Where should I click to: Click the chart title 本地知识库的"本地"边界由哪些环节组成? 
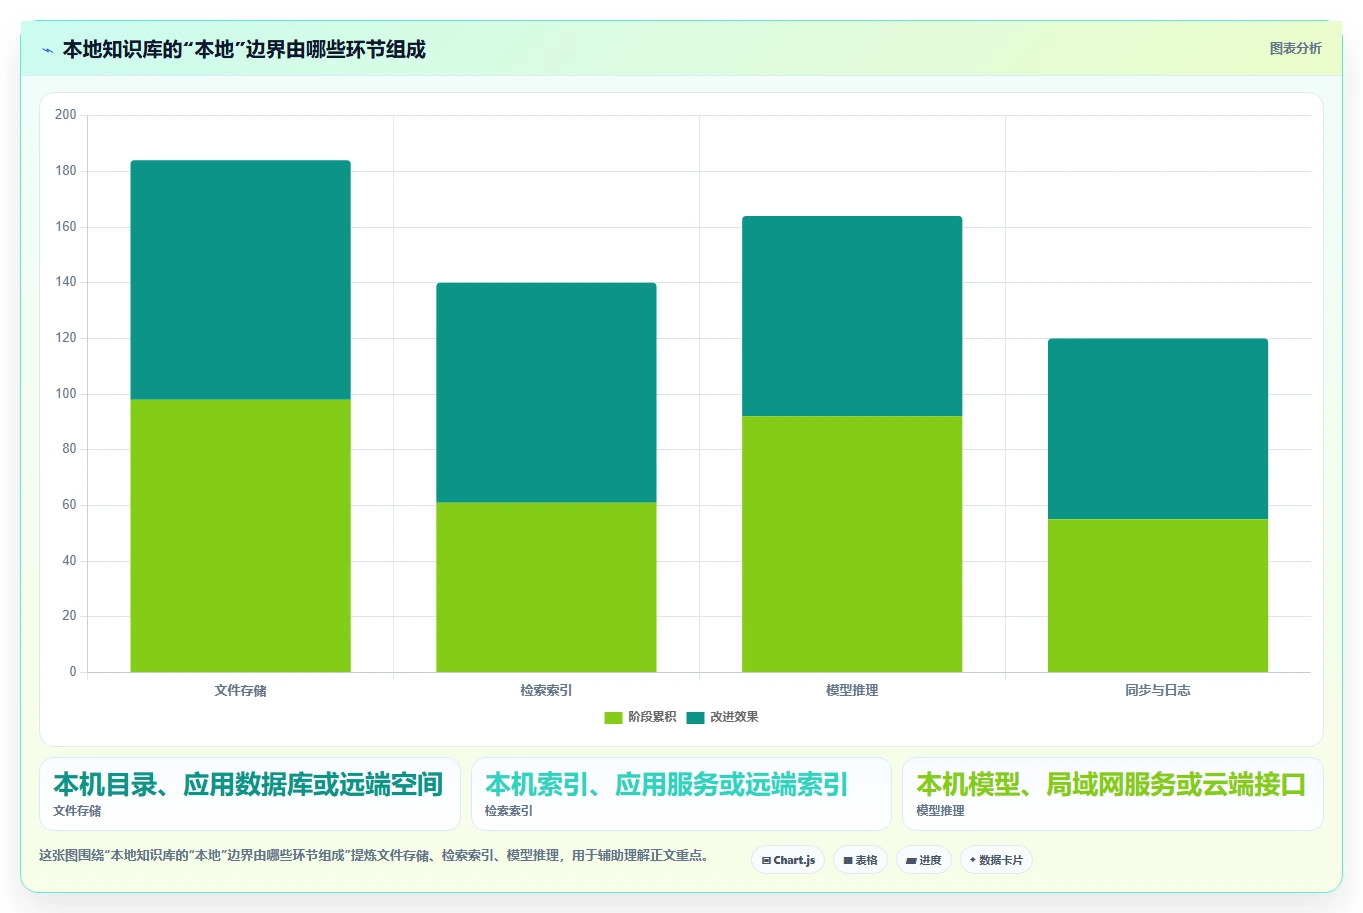[244, 49]
